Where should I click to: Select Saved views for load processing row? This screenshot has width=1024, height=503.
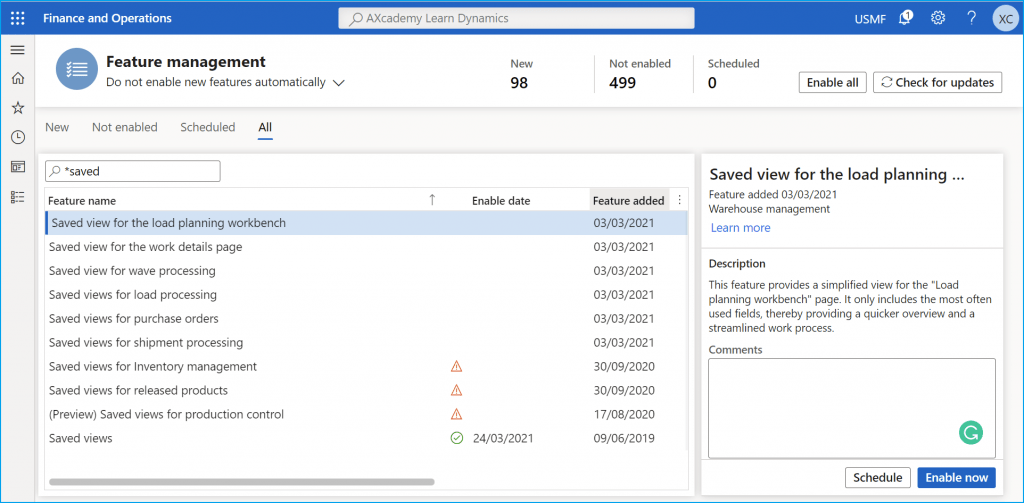point(366,295)
